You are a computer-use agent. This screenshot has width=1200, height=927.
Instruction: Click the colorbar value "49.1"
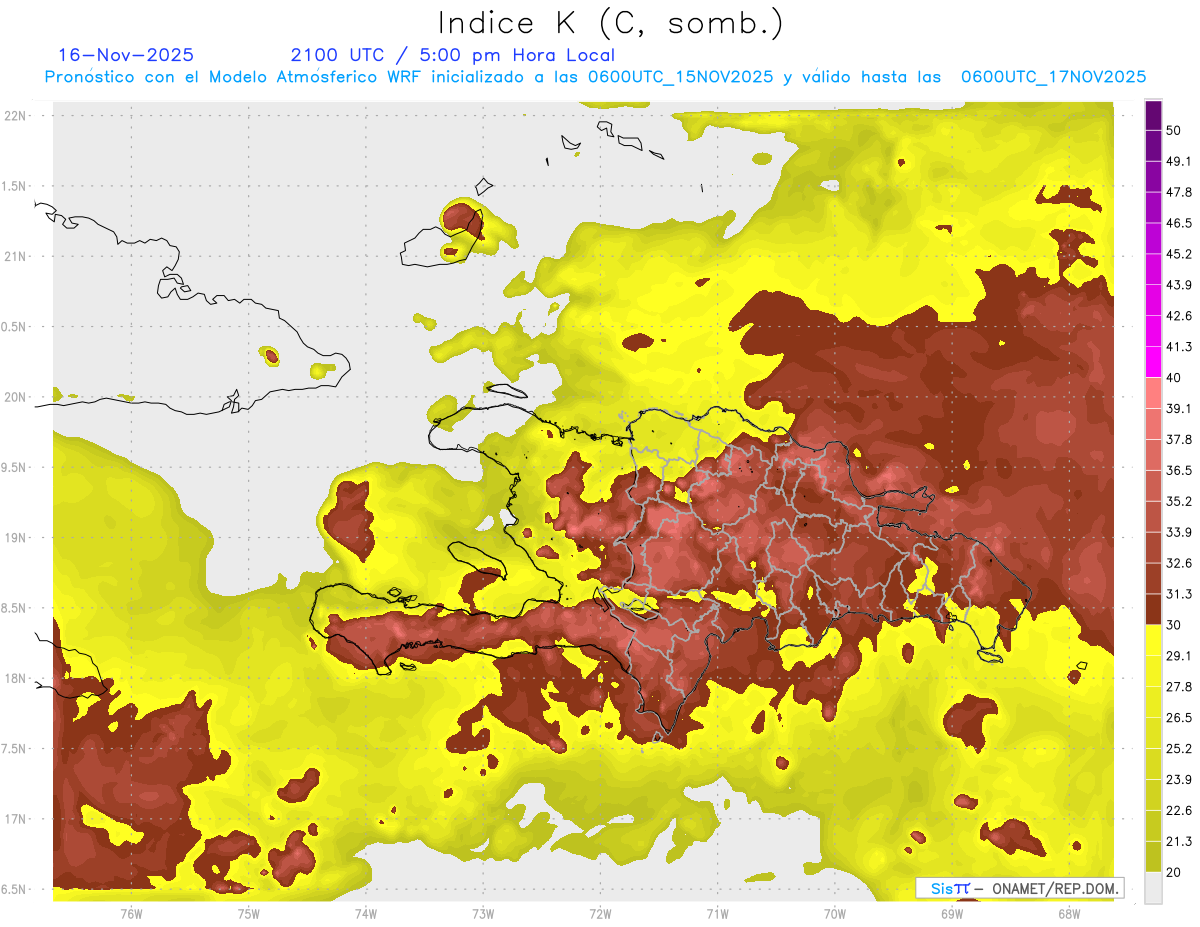pyautogui.click(x=1178, y=160)
